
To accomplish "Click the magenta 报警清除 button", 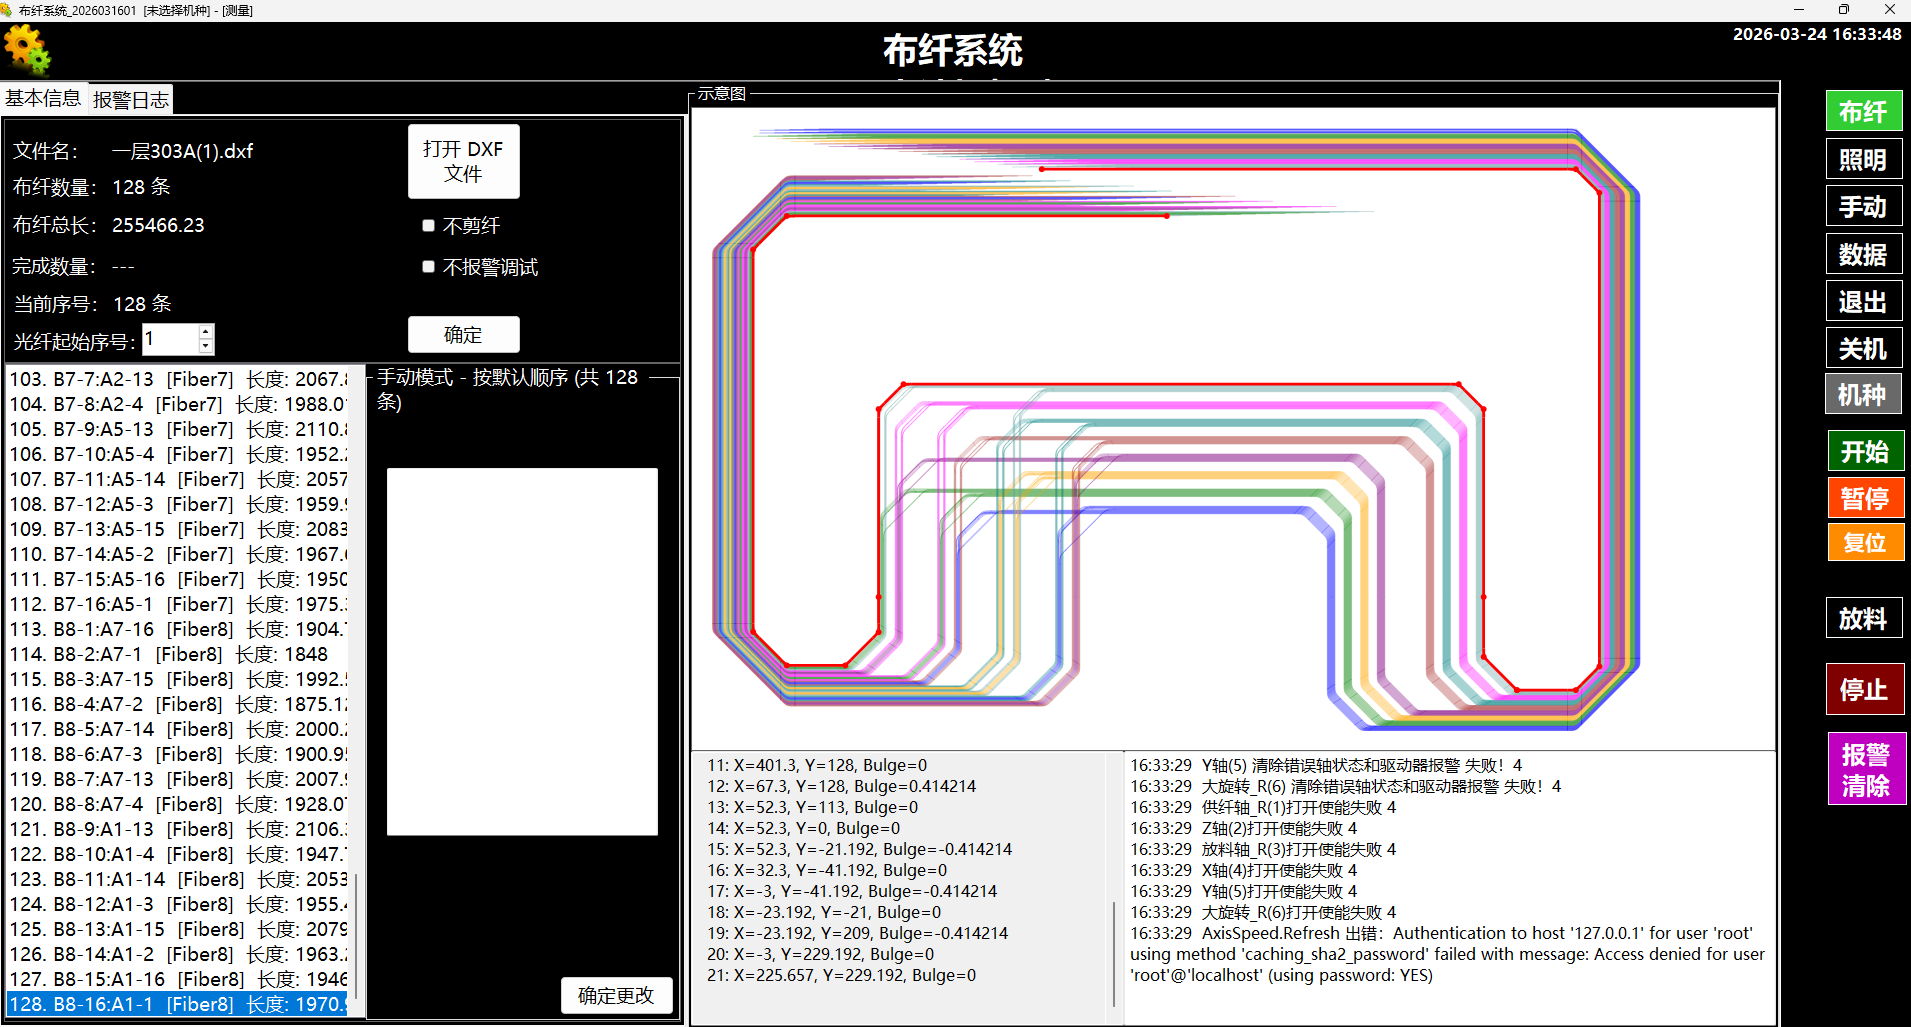I will [x=1866, y=769].
